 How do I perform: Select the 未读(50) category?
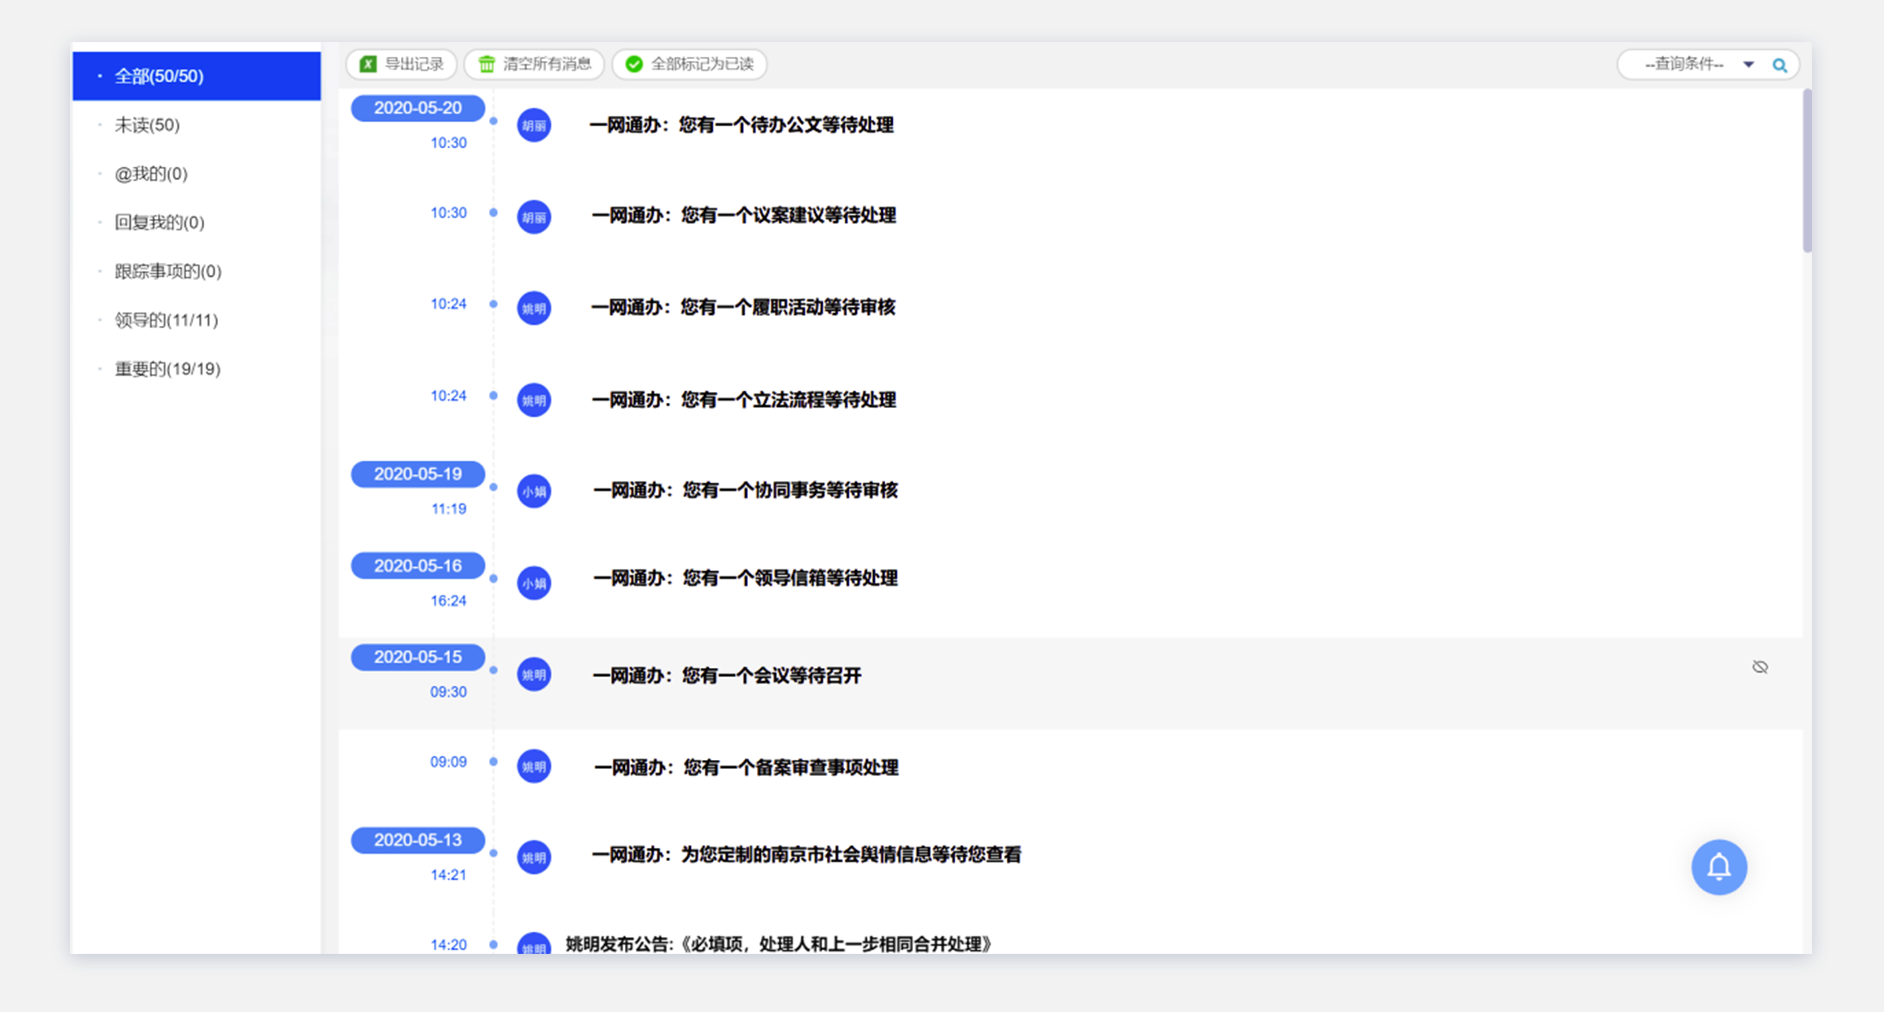point(147,125)
